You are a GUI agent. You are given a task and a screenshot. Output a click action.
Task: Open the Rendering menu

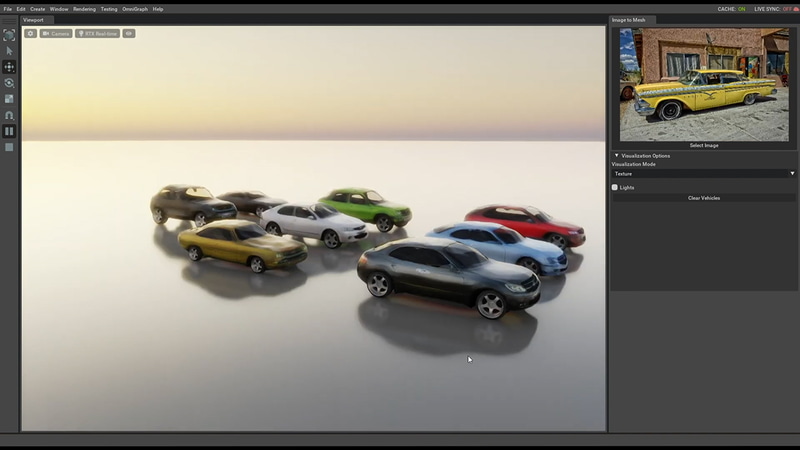click(x=84, y=9)
